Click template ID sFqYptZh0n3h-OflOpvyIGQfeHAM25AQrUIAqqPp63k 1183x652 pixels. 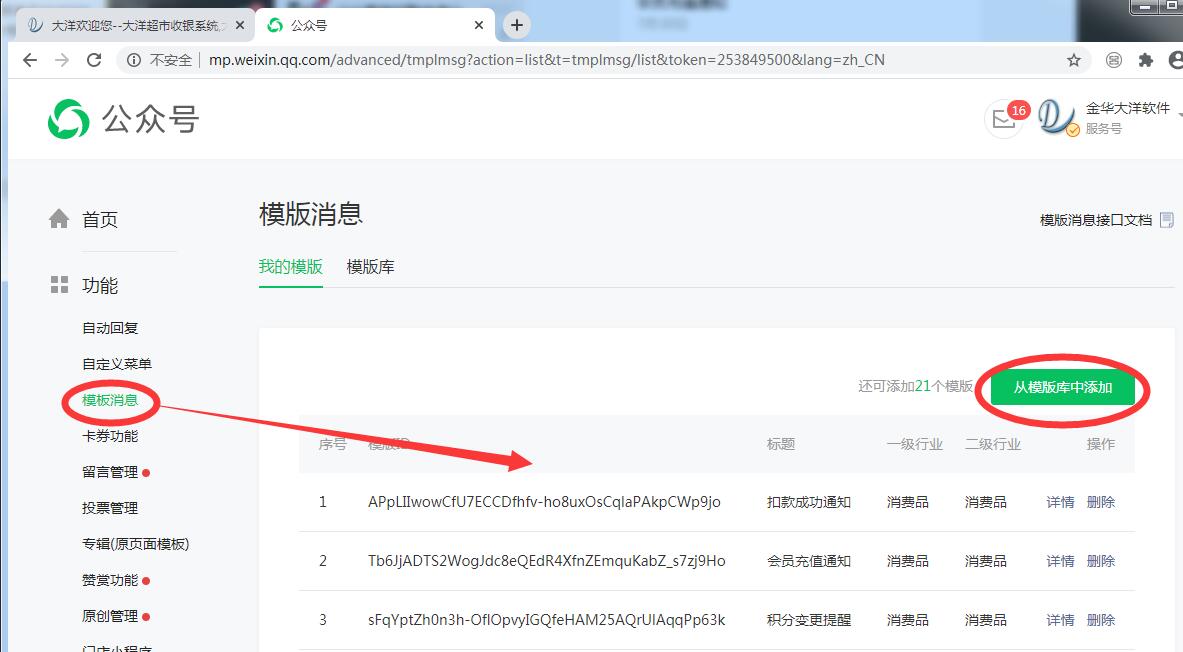tap(546, 620)
